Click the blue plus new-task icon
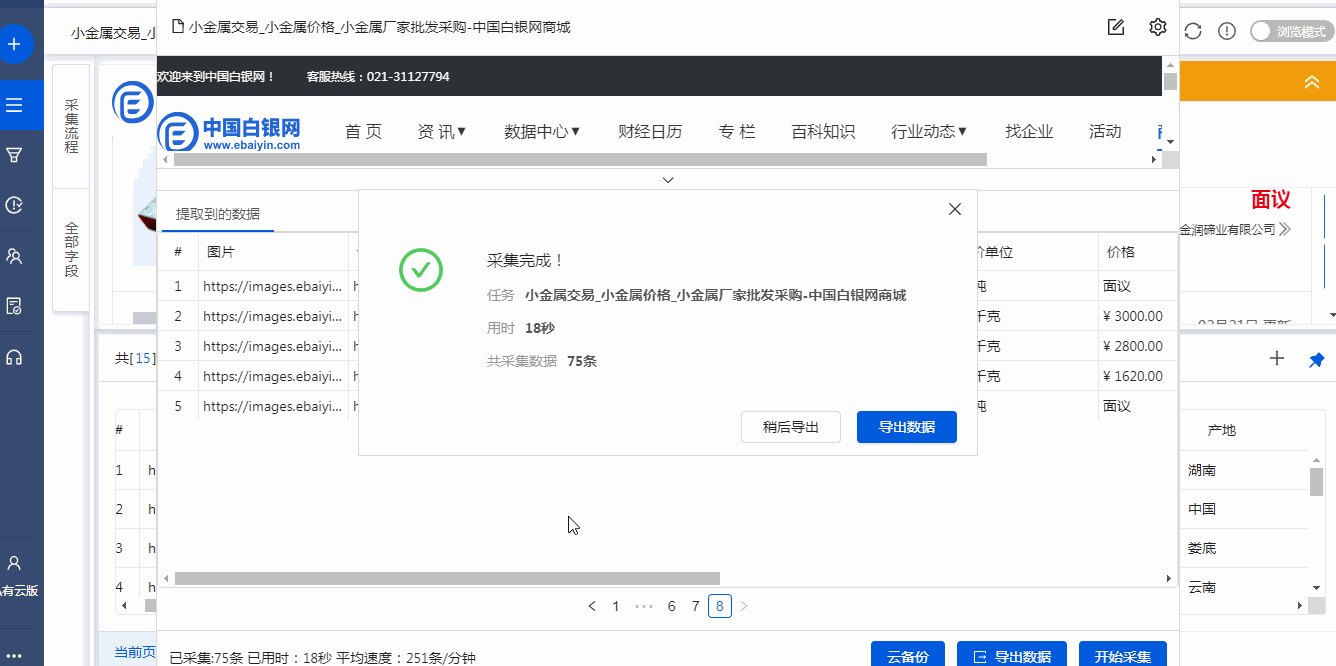Screen dimensions: 1336x666 (14, 44)
